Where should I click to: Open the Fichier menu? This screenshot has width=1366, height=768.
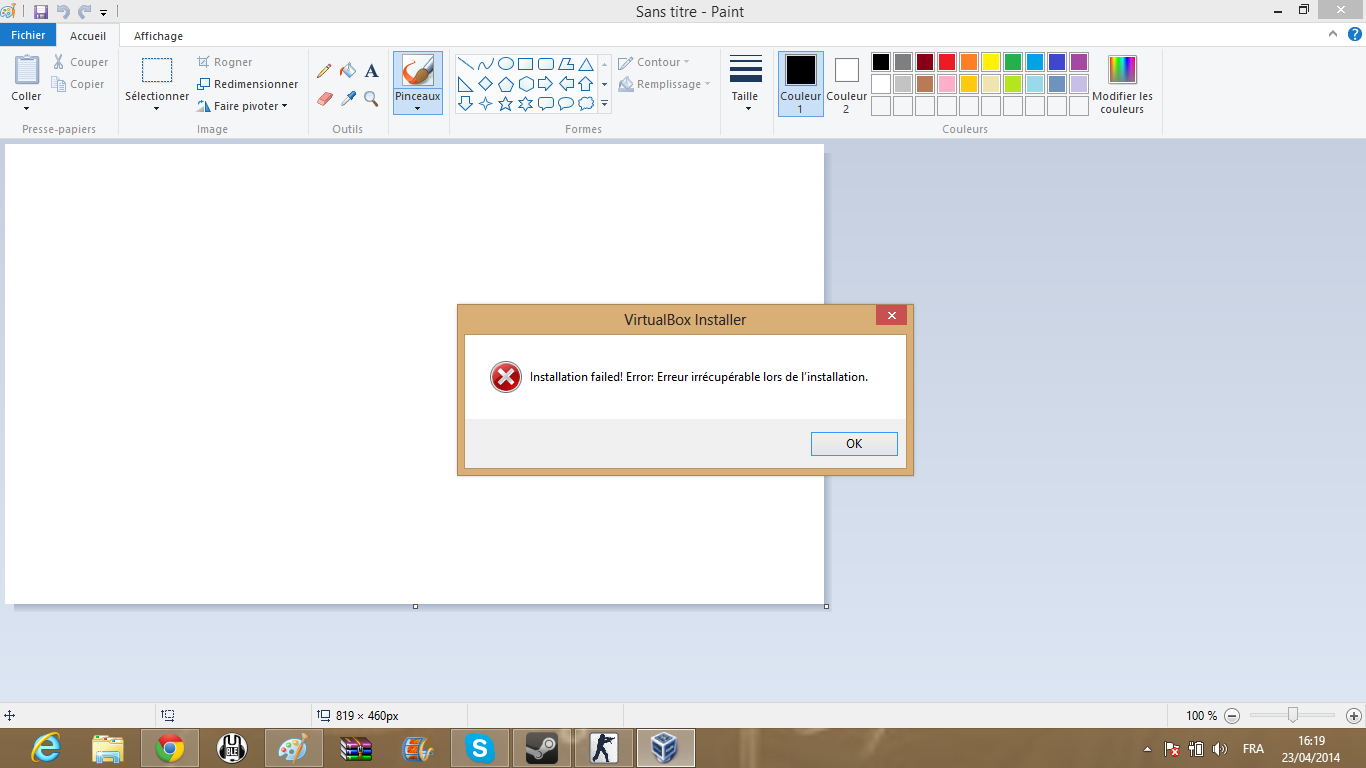click(28, 35)
